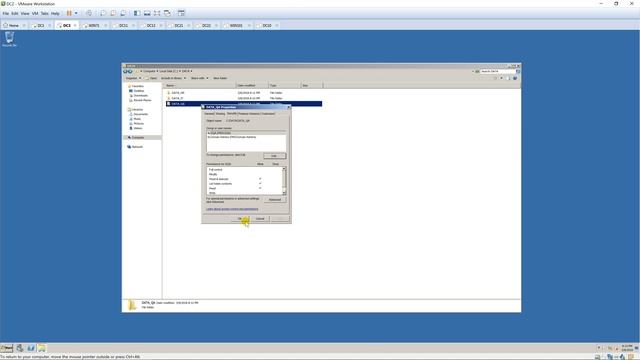
Task: Enter full screen mode icon
Action: tap(157, 13)
